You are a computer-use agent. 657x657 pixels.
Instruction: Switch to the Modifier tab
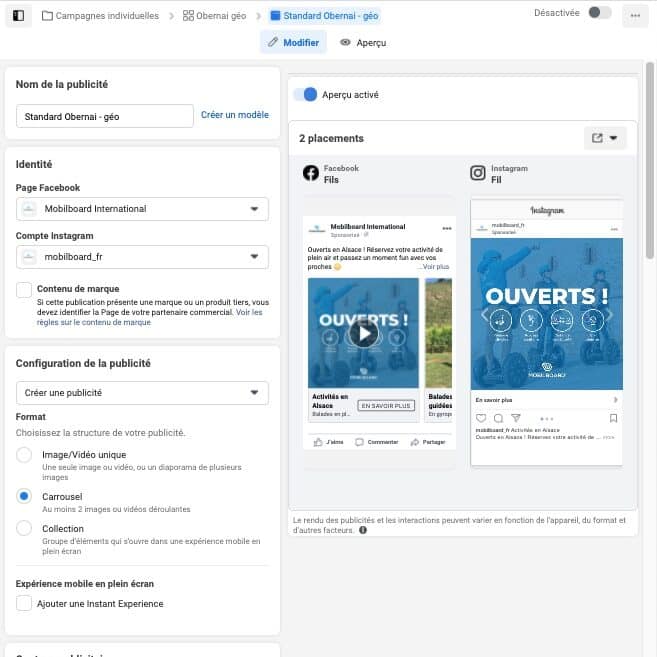coord(293,42)
